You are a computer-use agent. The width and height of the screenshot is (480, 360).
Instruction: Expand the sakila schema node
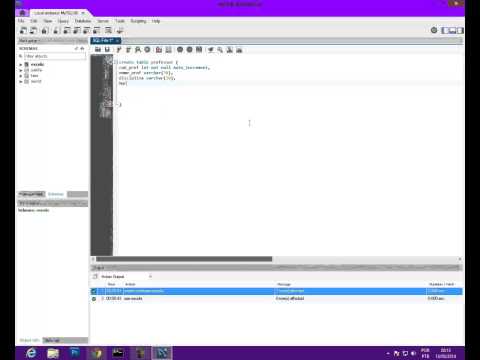(21, 70)
